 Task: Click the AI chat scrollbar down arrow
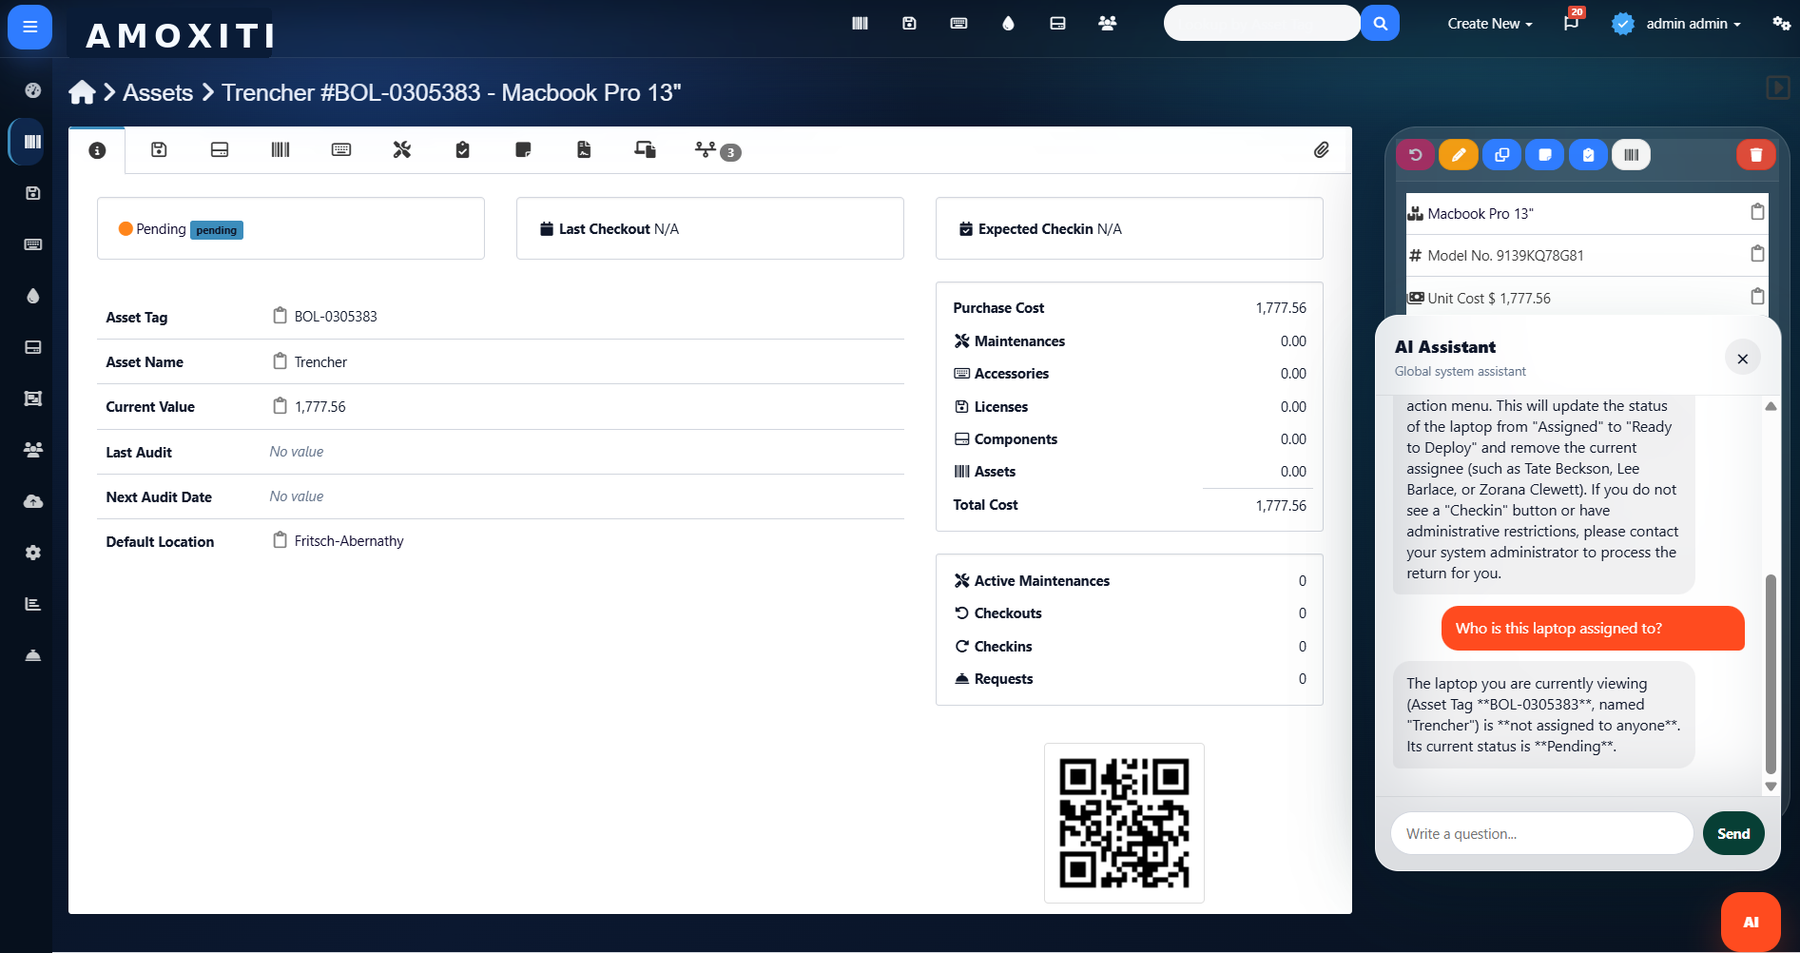pos(1771,787)
